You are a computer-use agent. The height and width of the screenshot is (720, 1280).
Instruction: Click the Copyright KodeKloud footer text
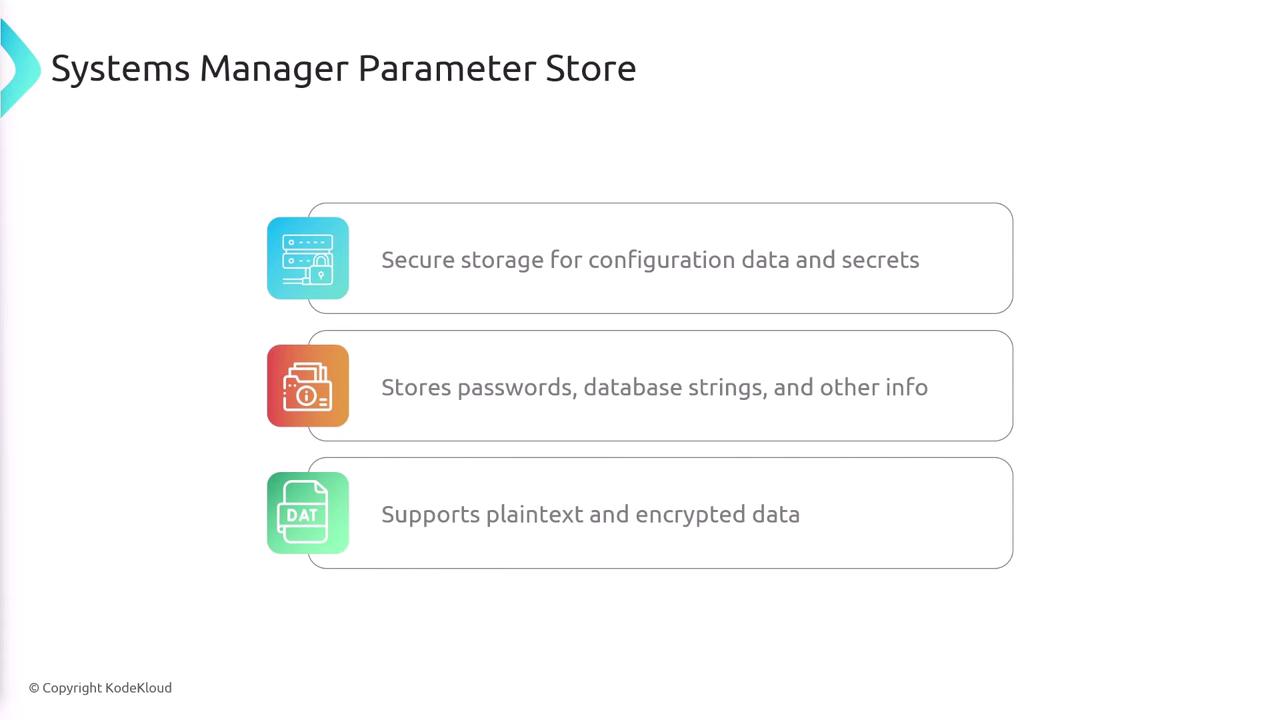100,688
